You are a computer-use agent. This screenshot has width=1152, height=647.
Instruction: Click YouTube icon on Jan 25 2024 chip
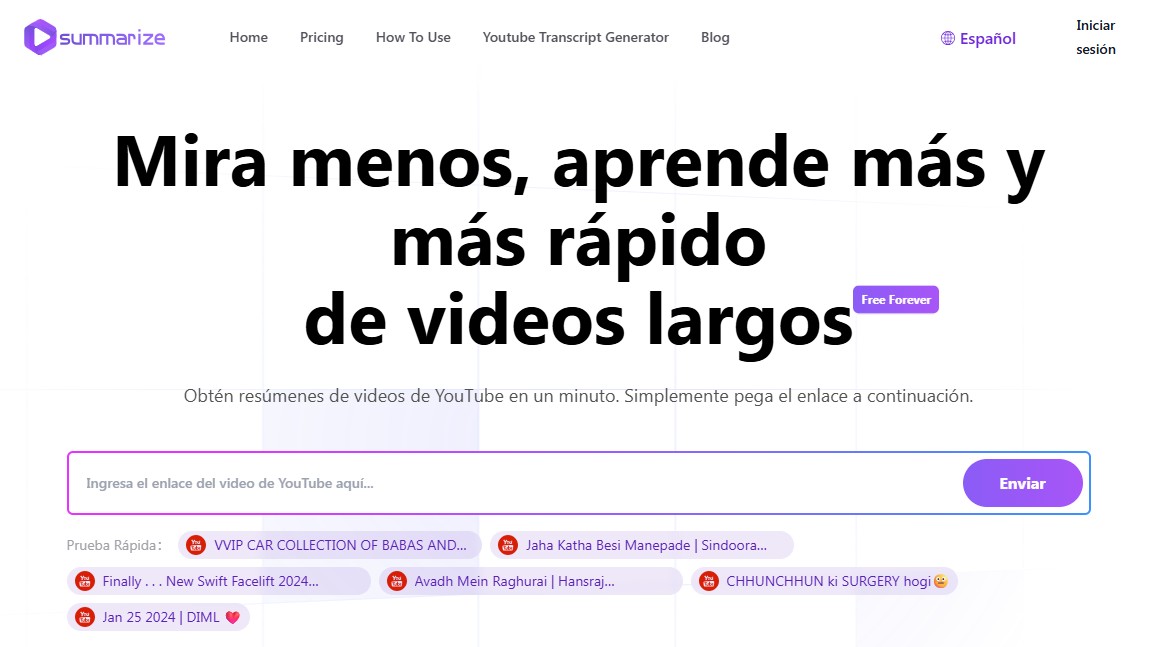click(x=85, y=617)
